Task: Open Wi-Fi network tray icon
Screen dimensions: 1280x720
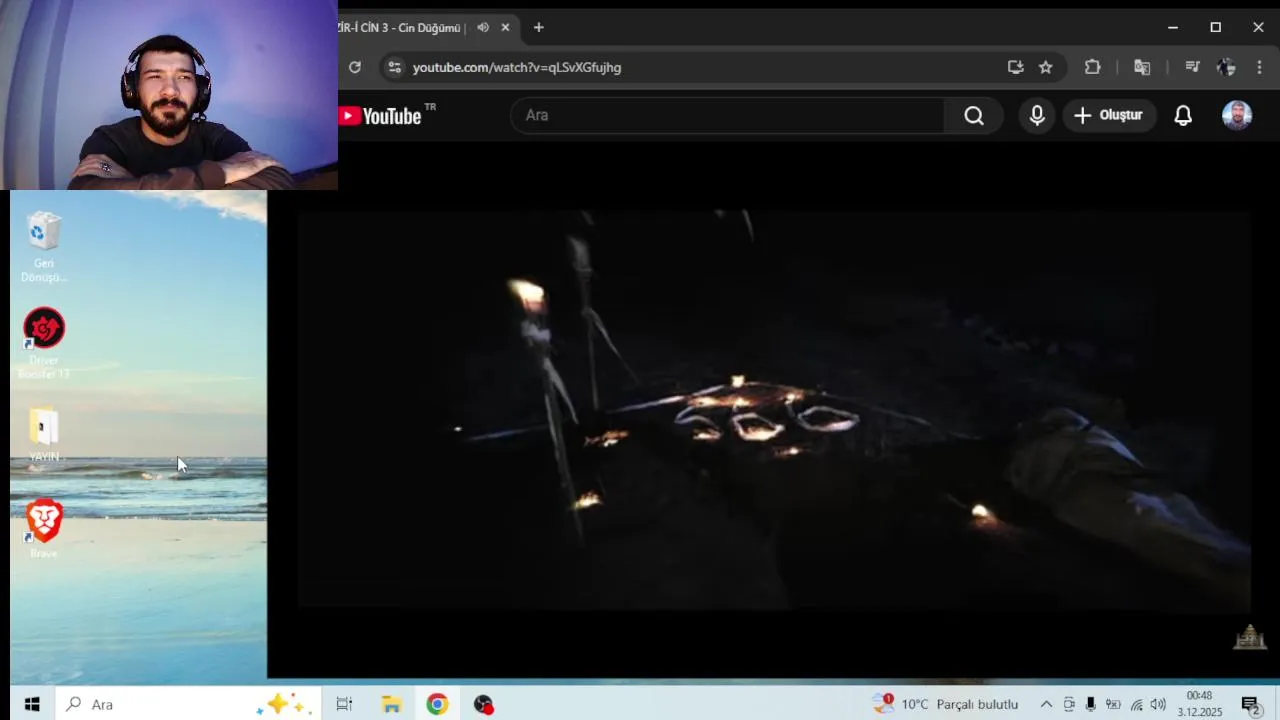Action: pyautogui.click(x=1136, y=704)
